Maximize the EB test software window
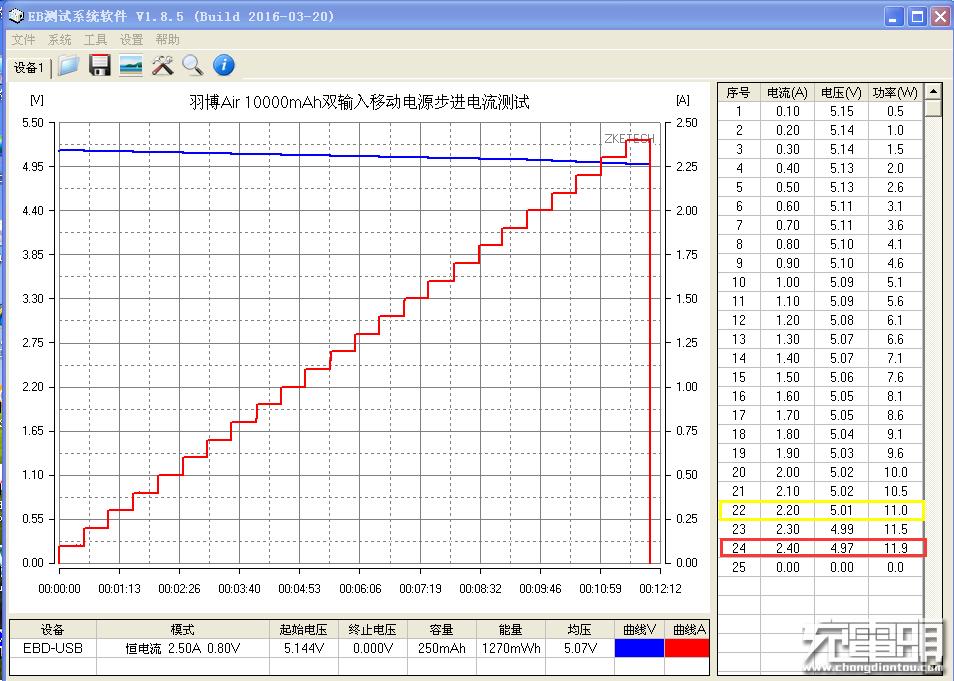The height and width of the screenshot is (681, 954). click(917, 17)
